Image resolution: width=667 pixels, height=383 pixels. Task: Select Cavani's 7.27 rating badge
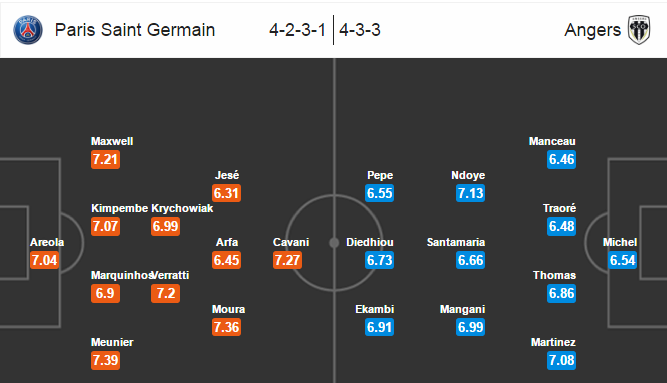(x=288, y=260)
